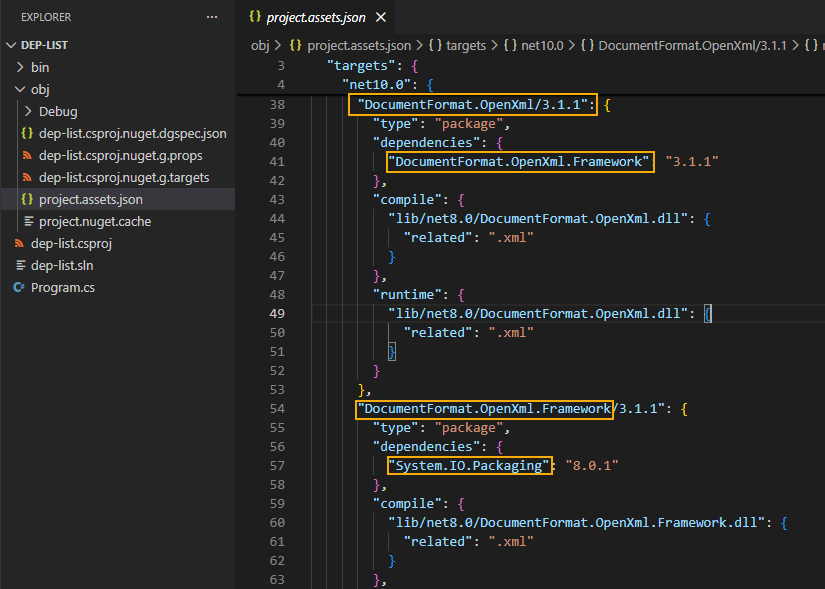
Task: Select the project.assets.json editor tab
Action: coord(315,17)
